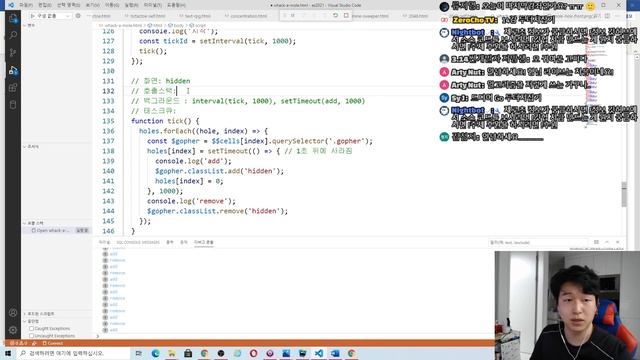The height and width of the screenshot is (360, 640).
Task: Open the 파일(F) File menu
Action: coord(26,5)
